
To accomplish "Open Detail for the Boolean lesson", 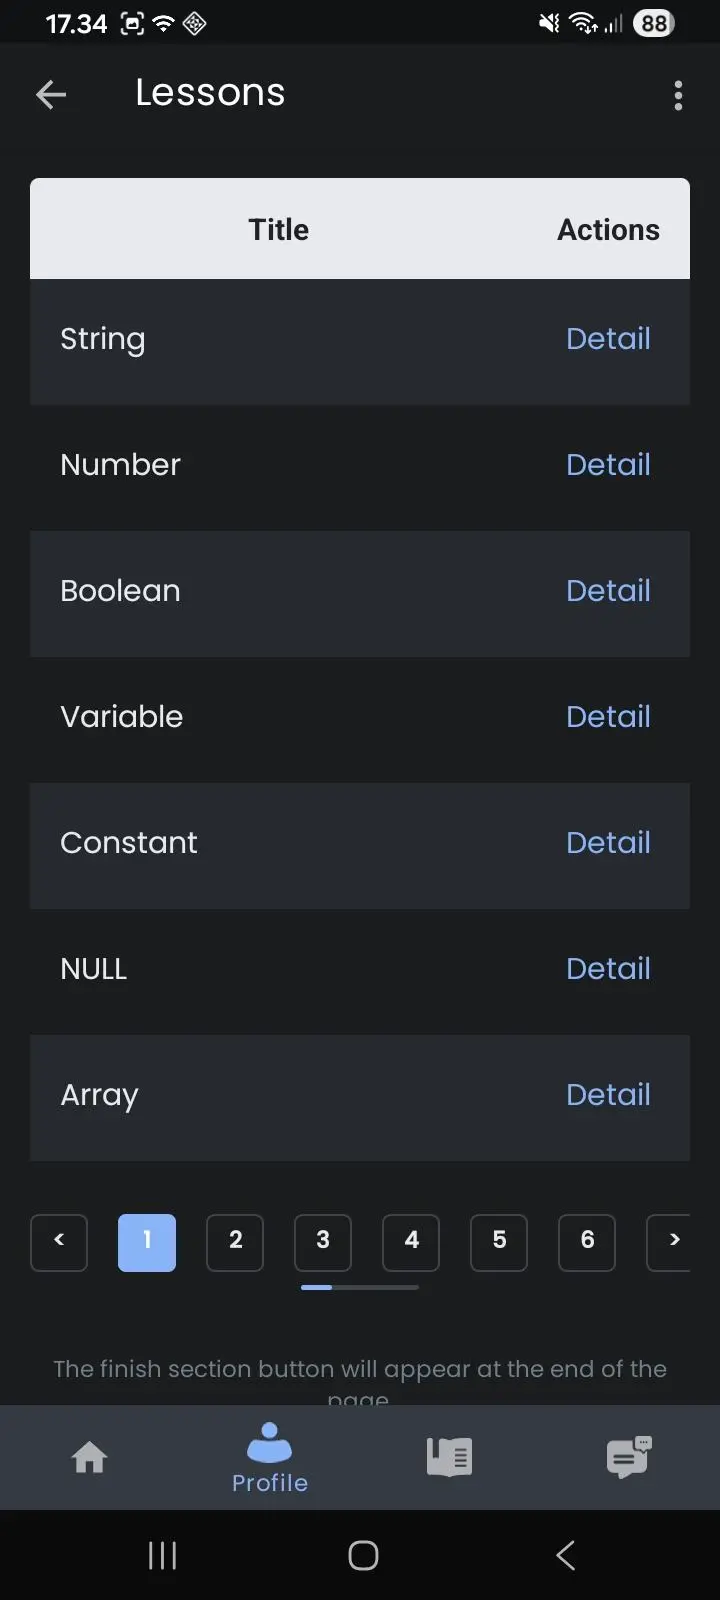I will tap(608, 591).
